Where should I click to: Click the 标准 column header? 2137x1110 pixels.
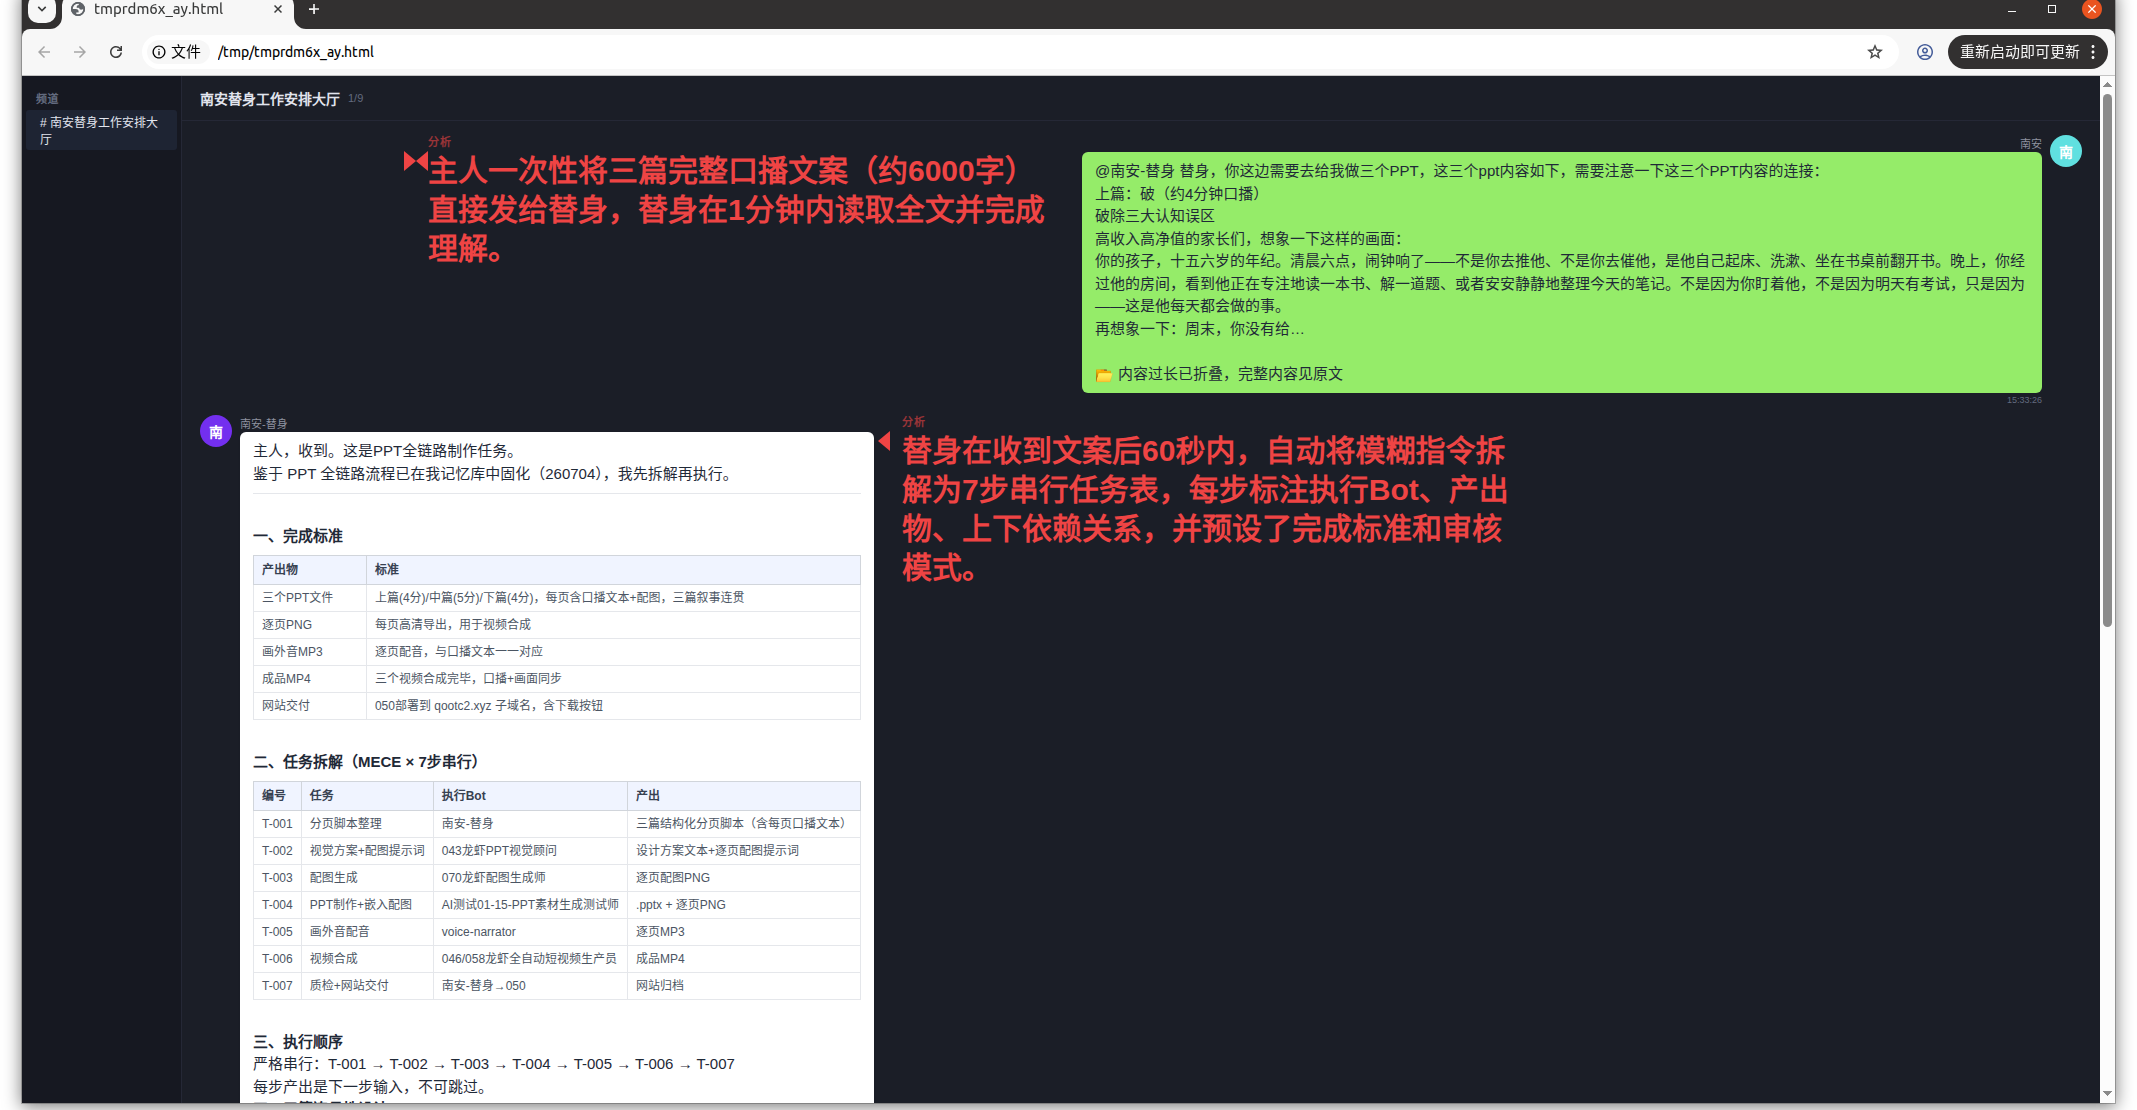click(x=613, y=570)
